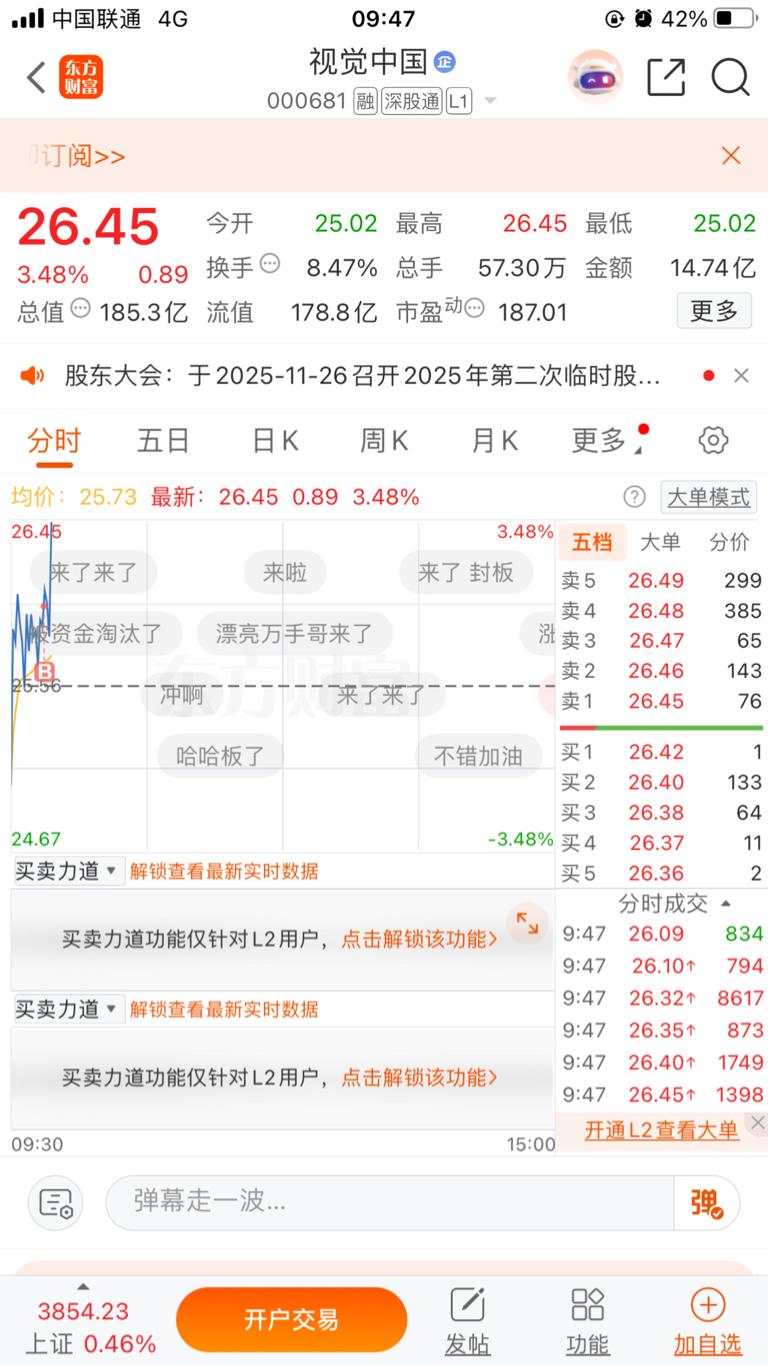Switch to the 日K tab

[275, 440]
